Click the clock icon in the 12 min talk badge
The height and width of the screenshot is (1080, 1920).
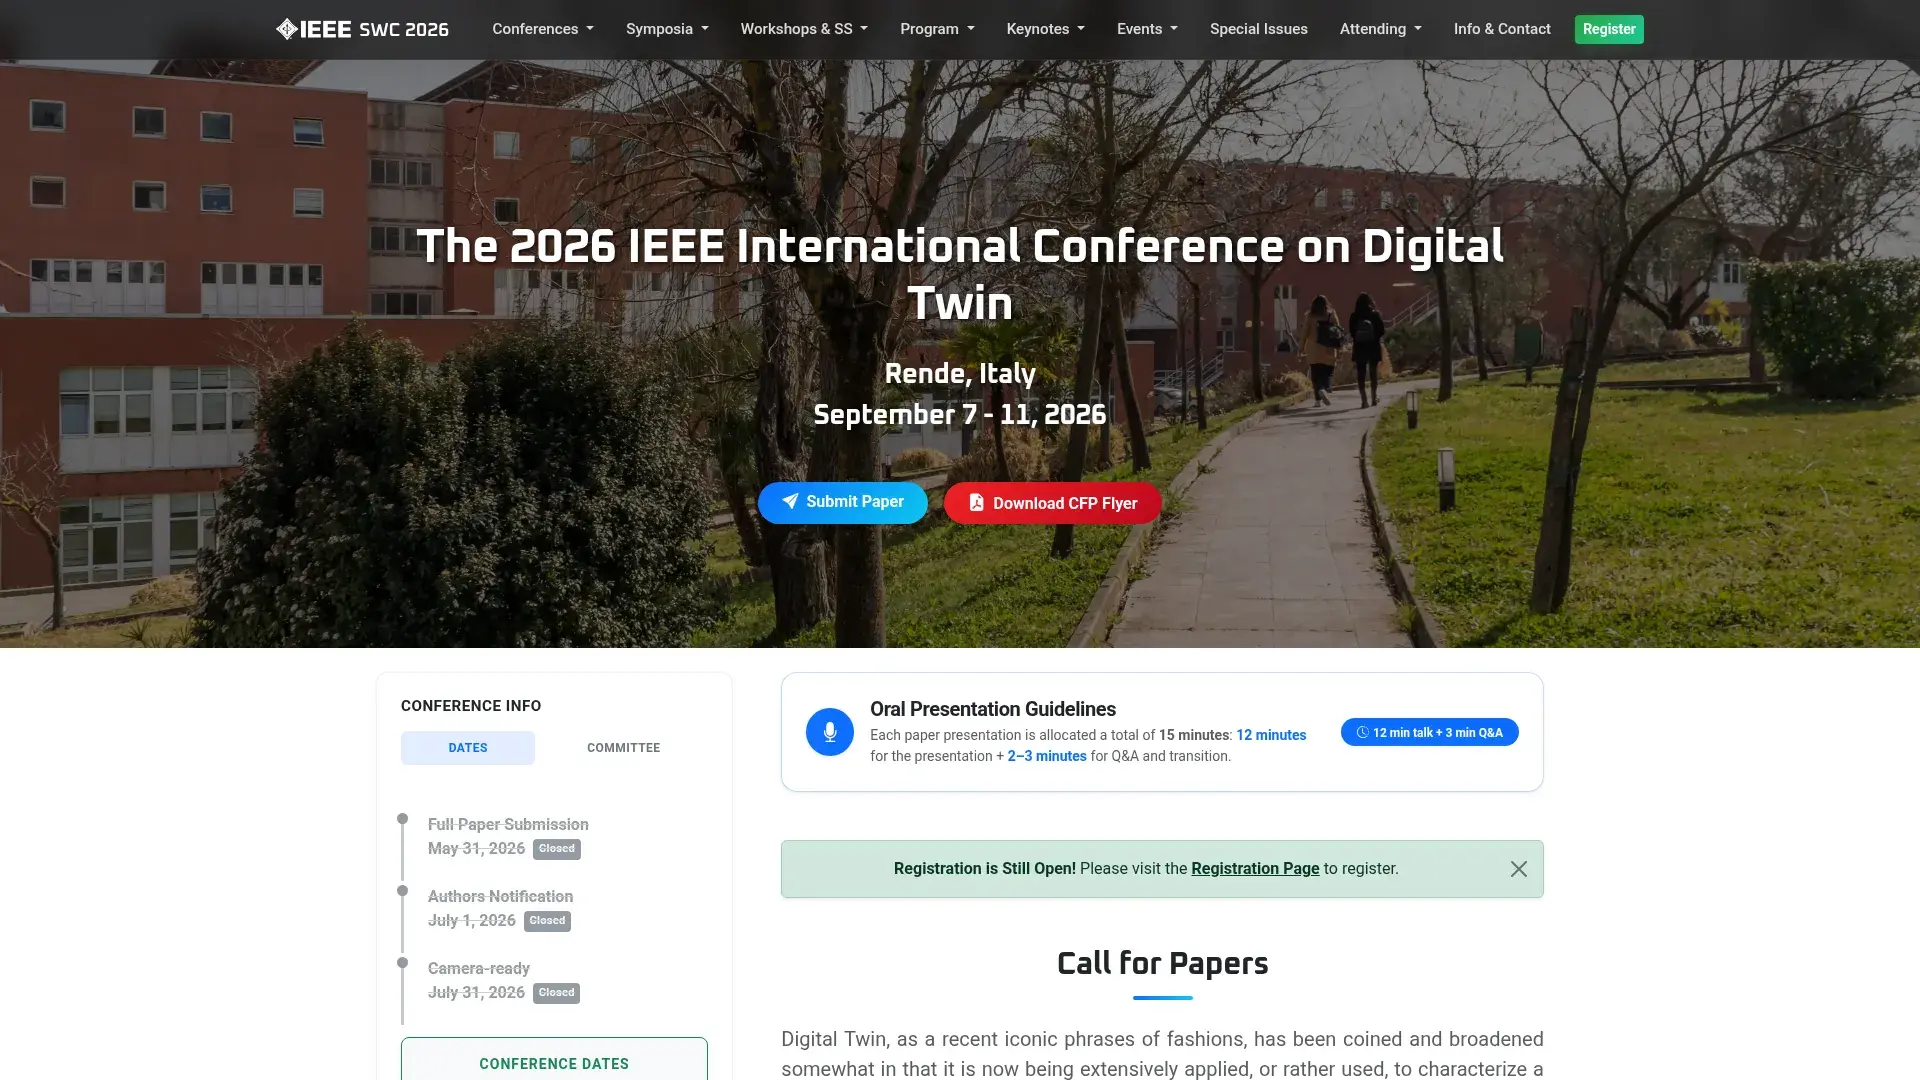click(1362, 733)
